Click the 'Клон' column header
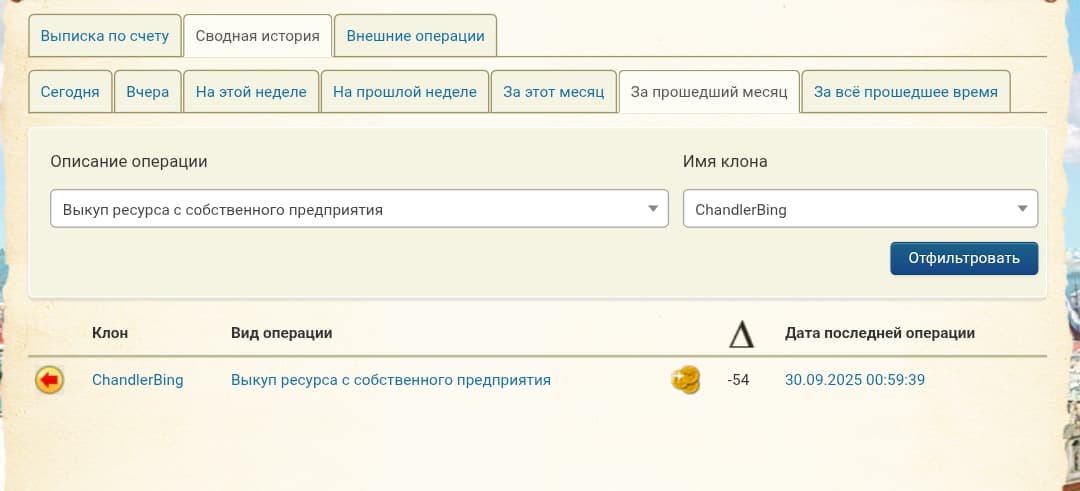1080x491 pixels. pyautogui.click(x=110, y=333)
